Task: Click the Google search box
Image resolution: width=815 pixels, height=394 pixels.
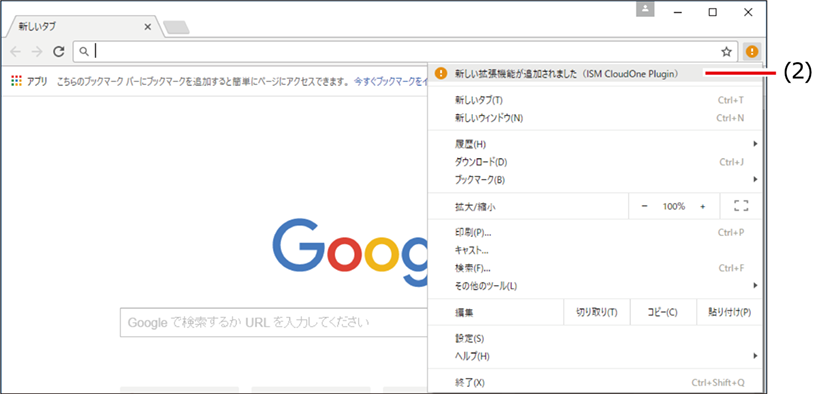Action: click(274, 322)
